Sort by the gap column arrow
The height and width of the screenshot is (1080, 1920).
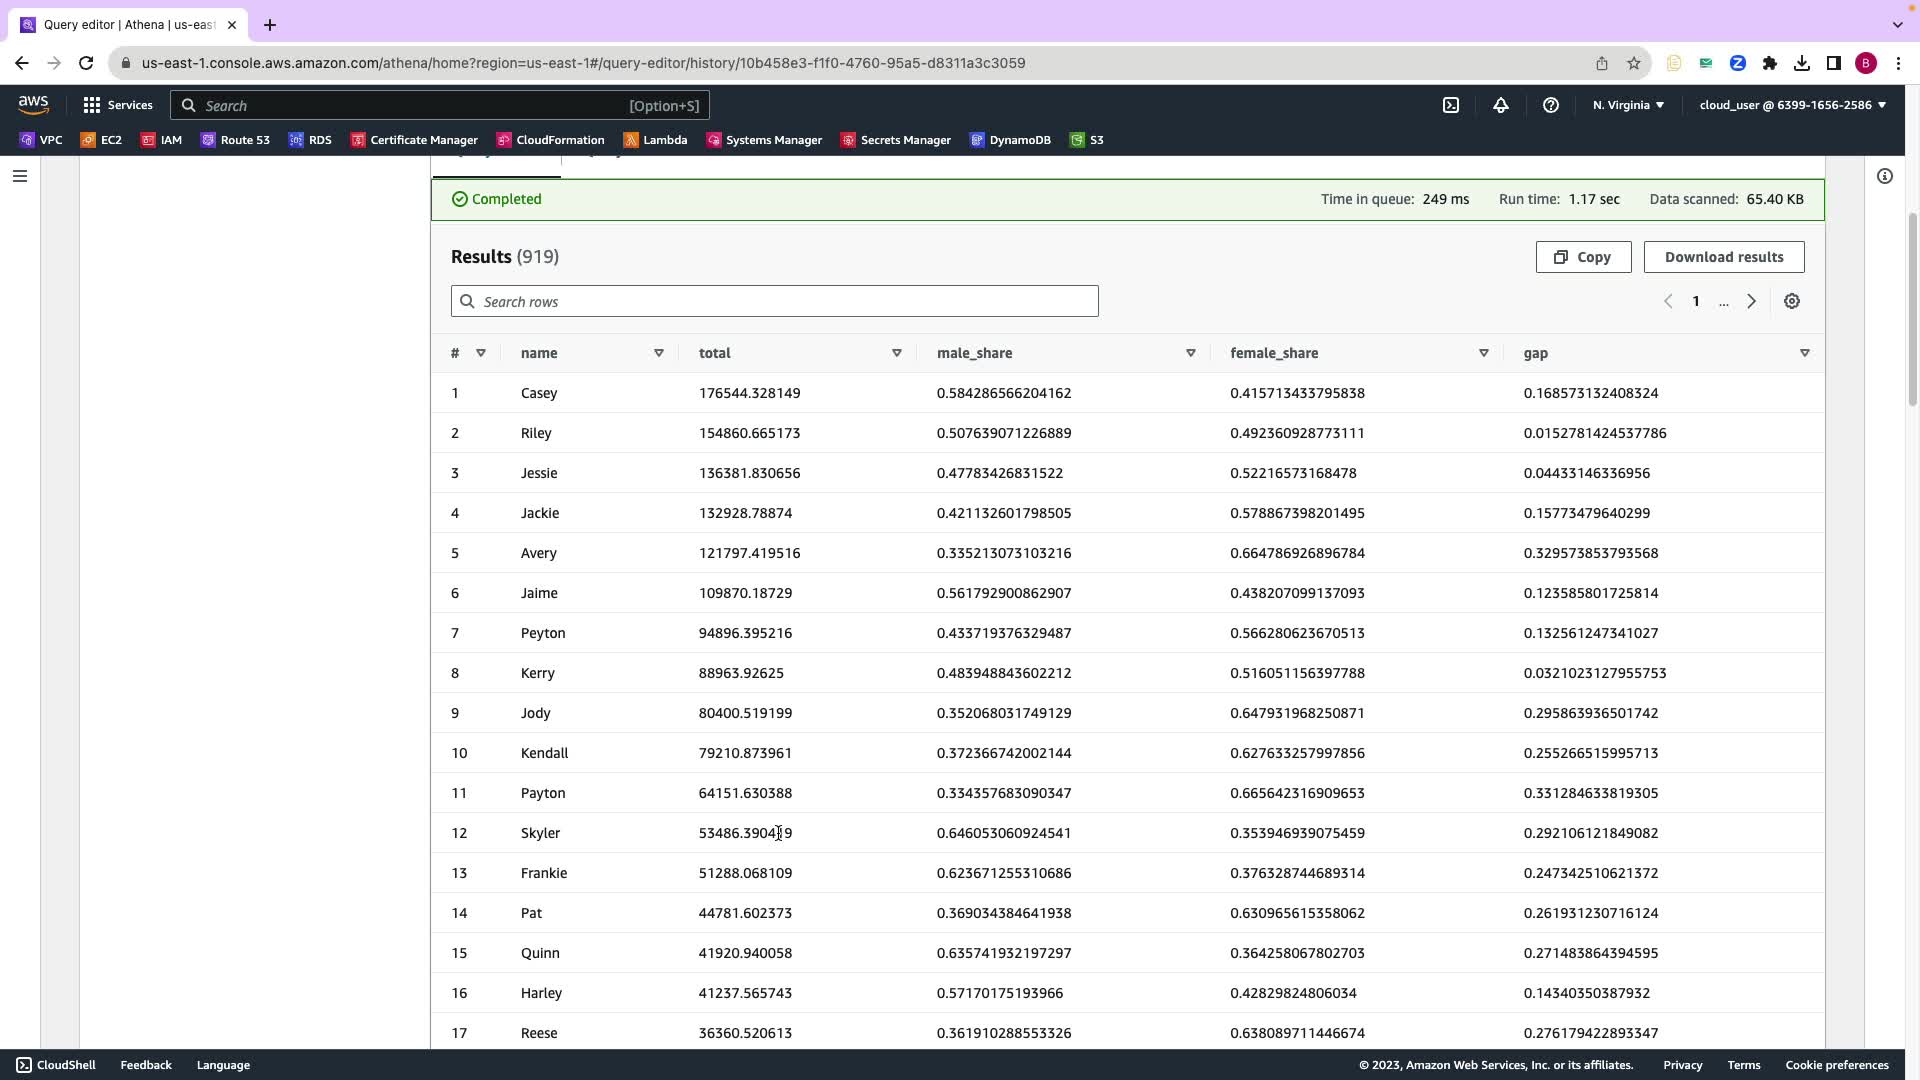(x=1805, y=353)
